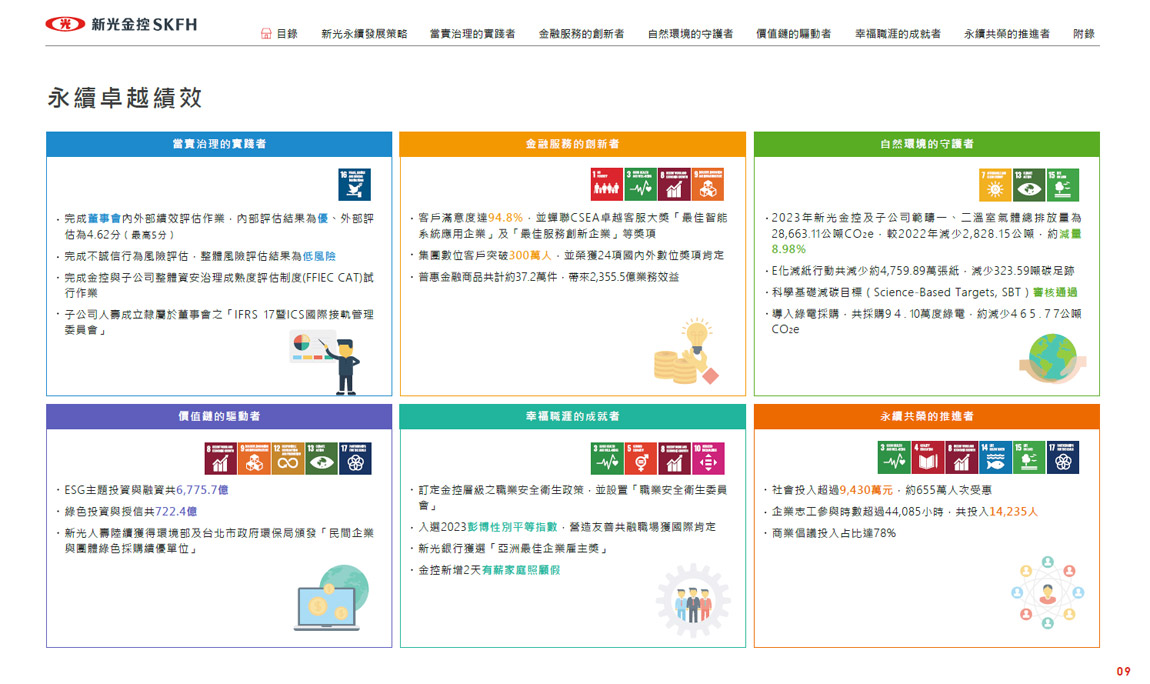Go to 附錄 in the top navigation

[1083, 33]
